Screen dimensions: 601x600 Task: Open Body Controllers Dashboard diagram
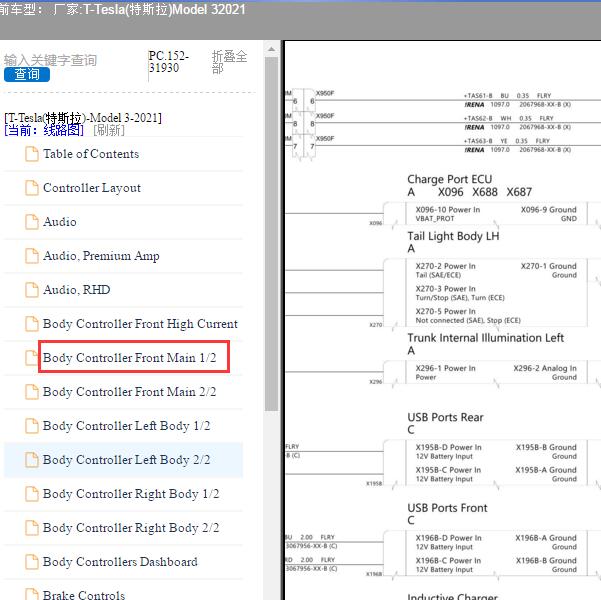tap(120, 562)
